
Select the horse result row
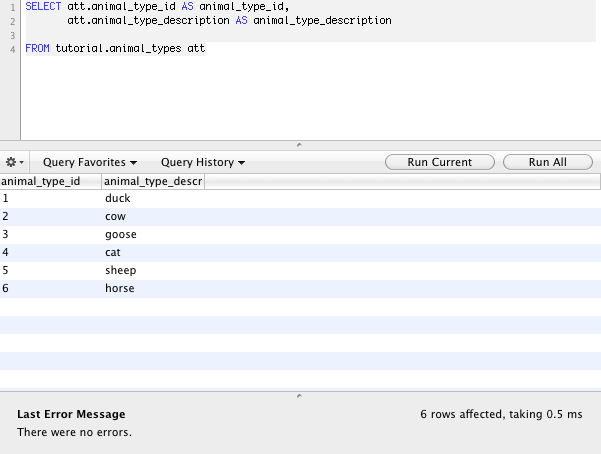[x=300, y=289]
